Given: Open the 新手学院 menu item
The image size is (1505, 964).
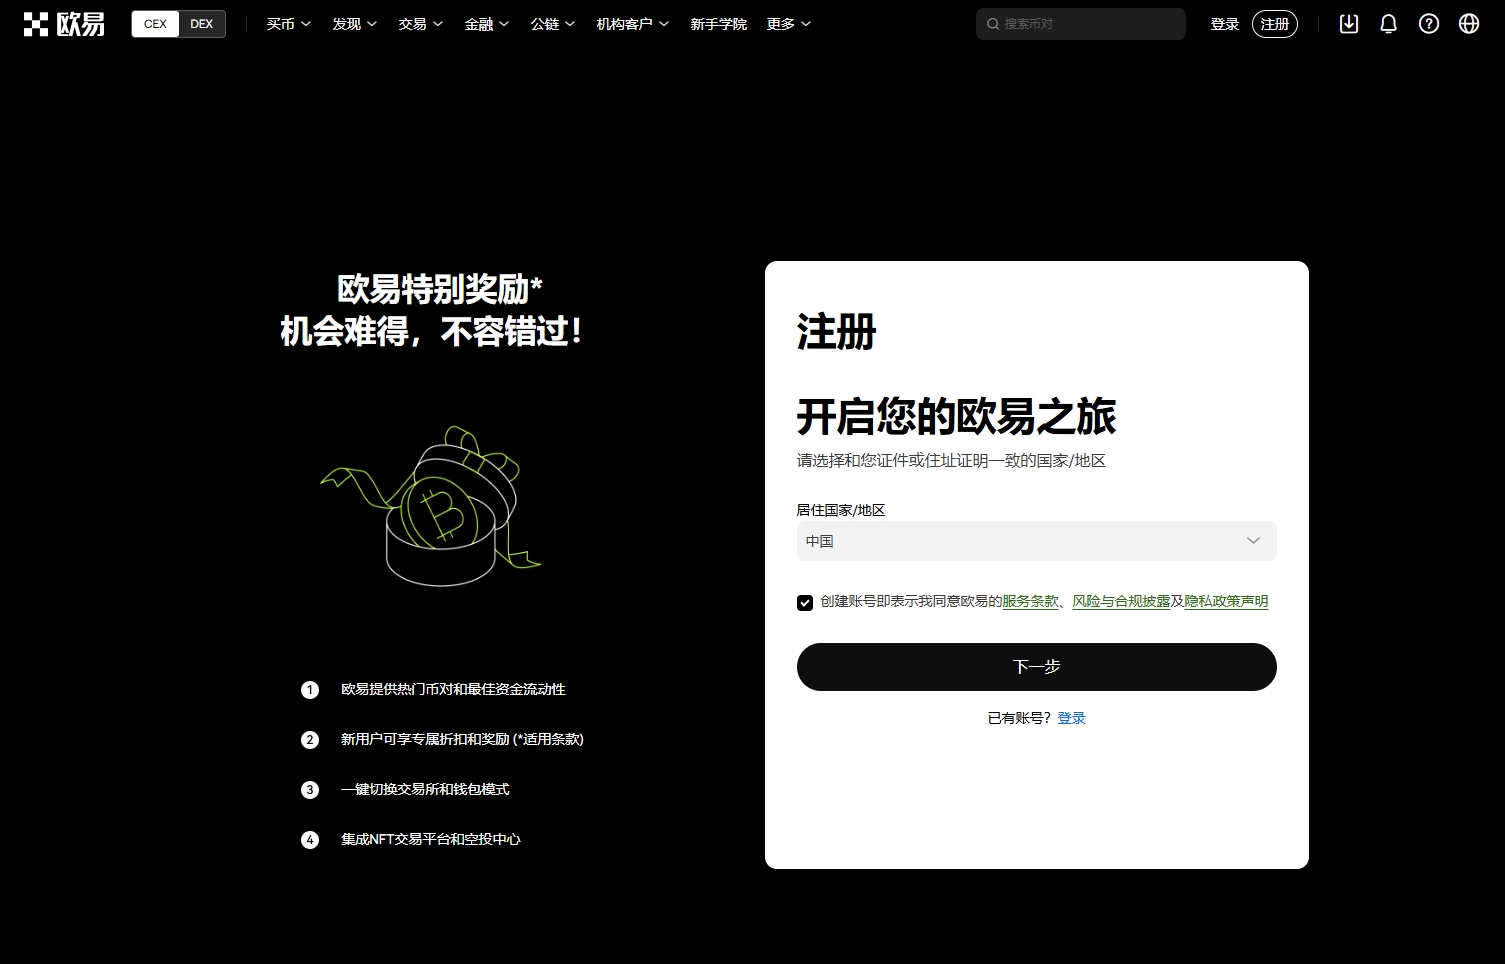Looking at the screenshot, I should coord(718,23).
